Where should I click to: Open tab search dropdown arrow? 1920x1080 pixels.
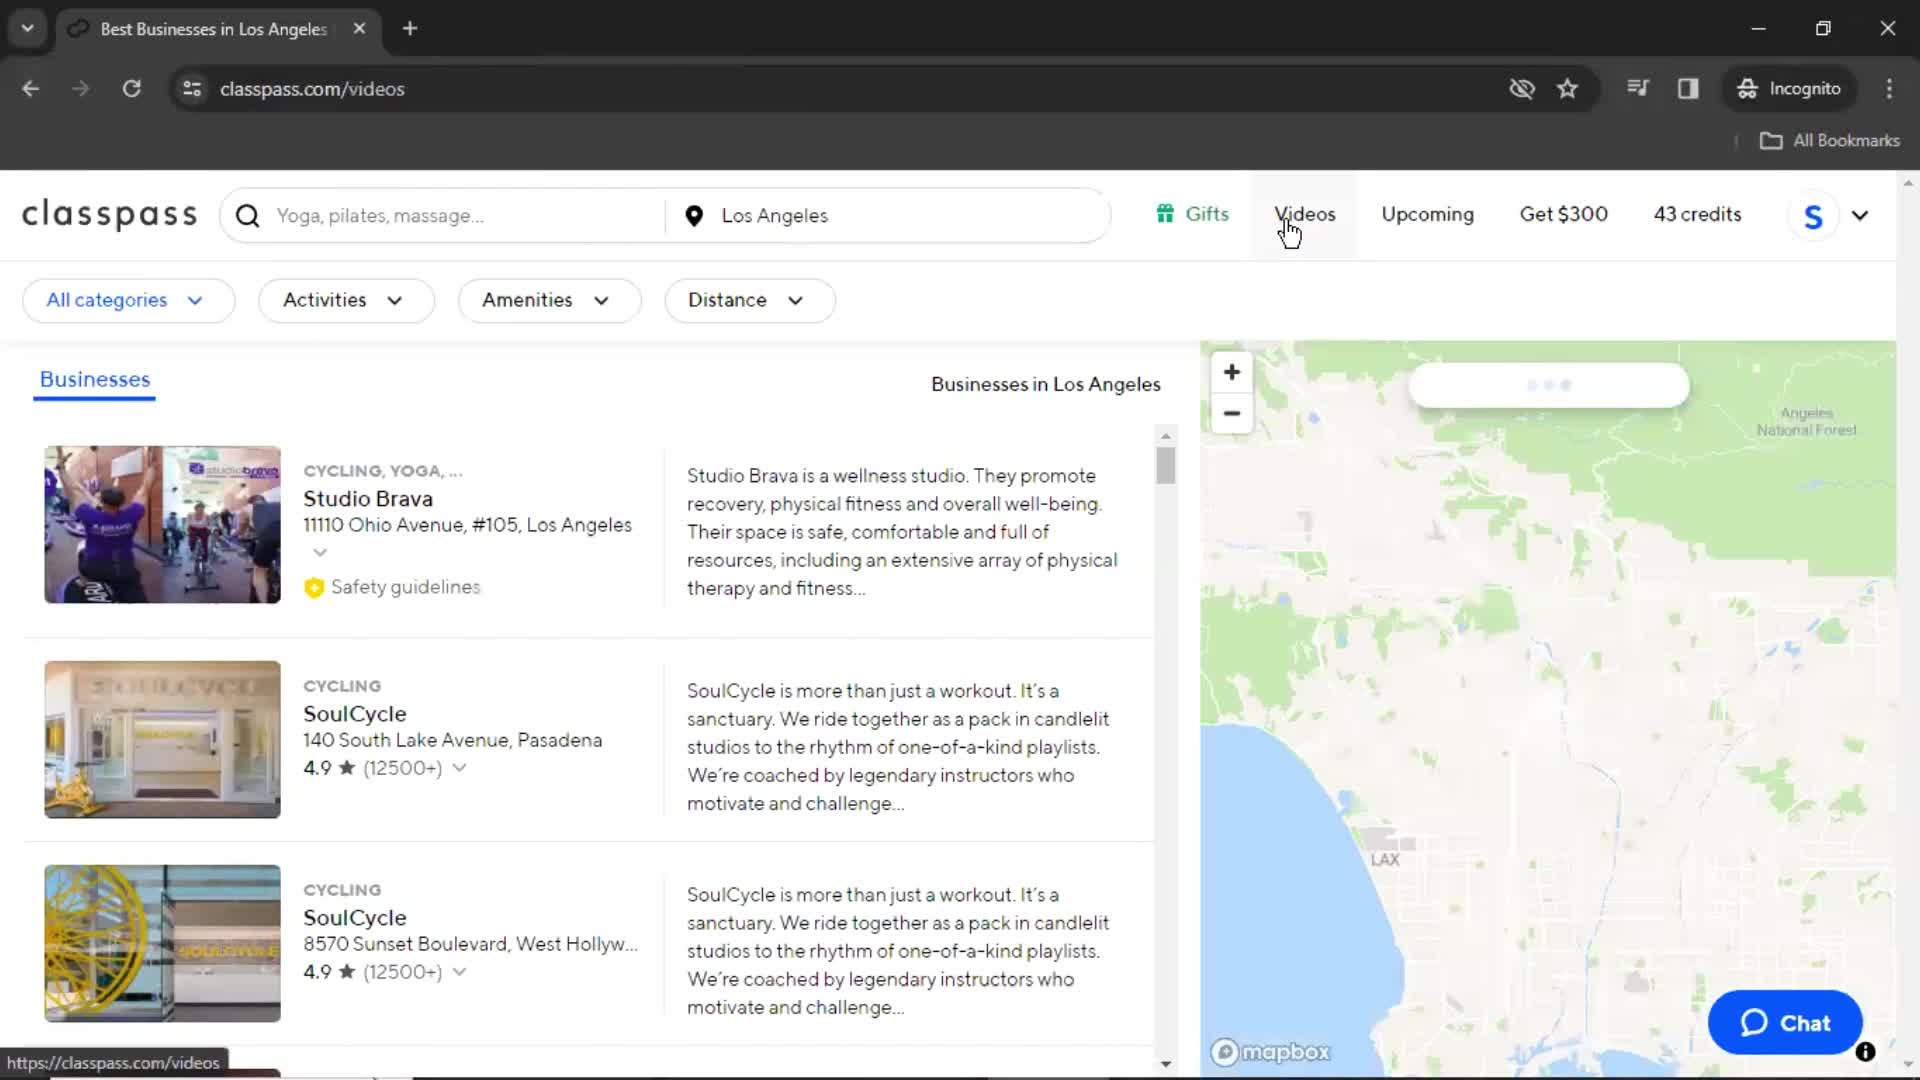pos(27,29)
